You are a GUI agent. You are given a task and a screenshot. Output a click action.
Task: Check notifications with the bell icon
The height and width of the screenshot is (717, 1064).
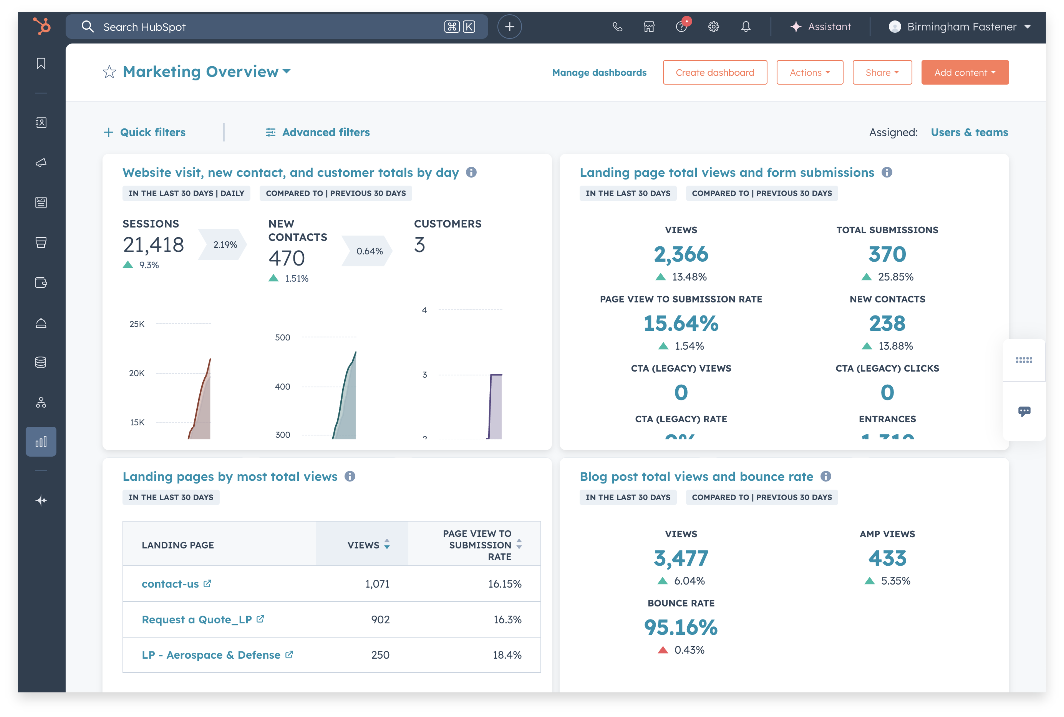pos(745,26)
